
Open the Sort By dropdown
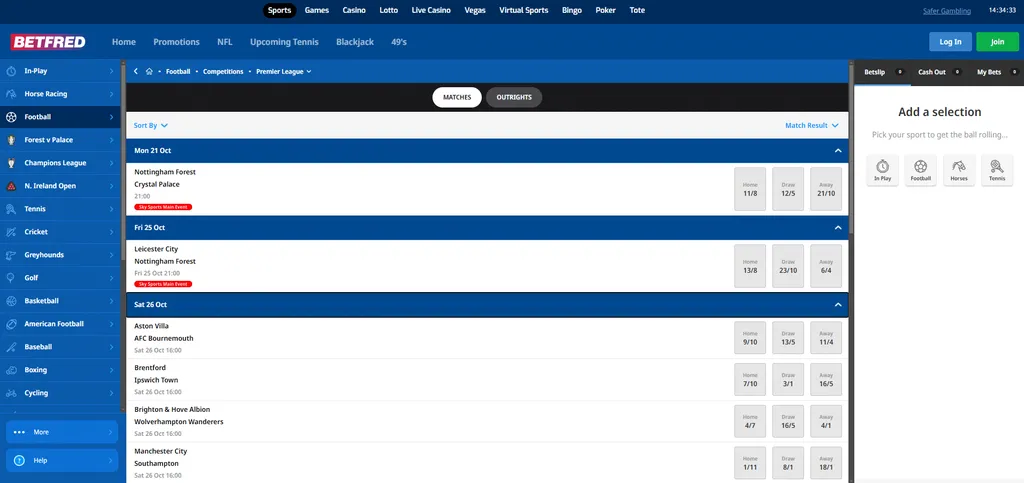coord(151,125)
